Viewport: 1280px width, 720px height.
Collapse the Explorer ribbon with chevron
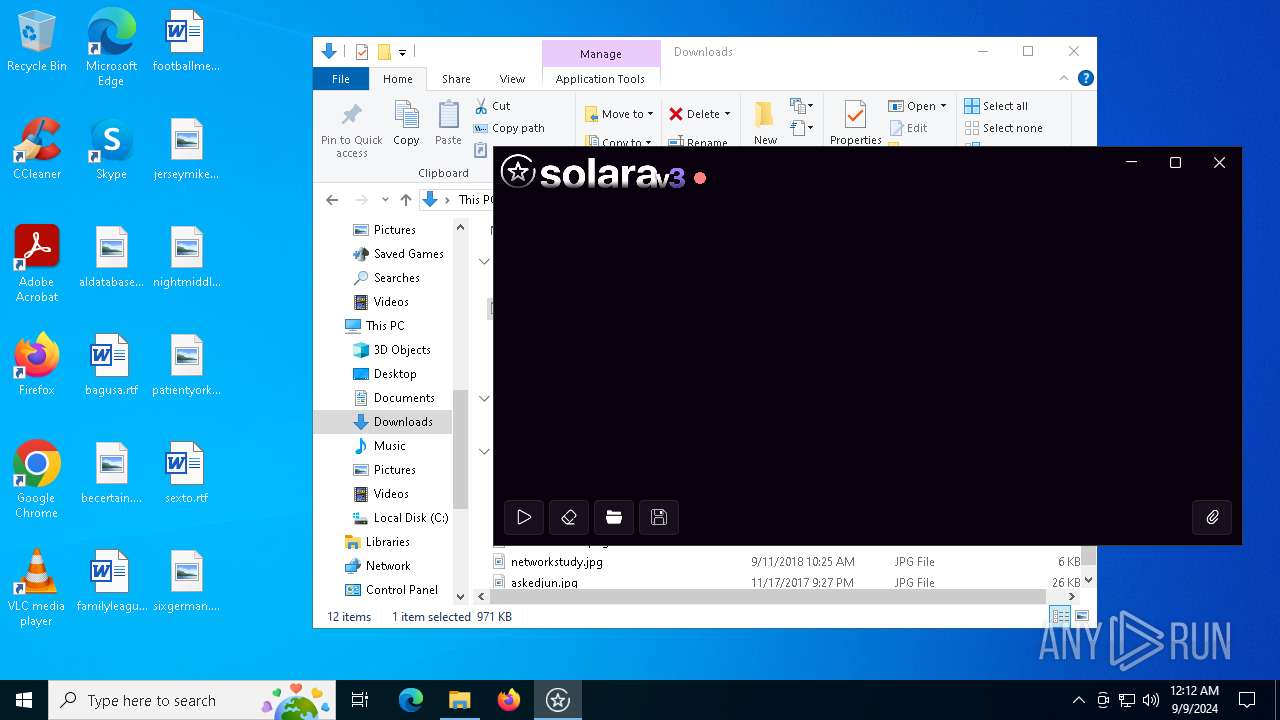pyautogui.click(x=1064, y=78)
